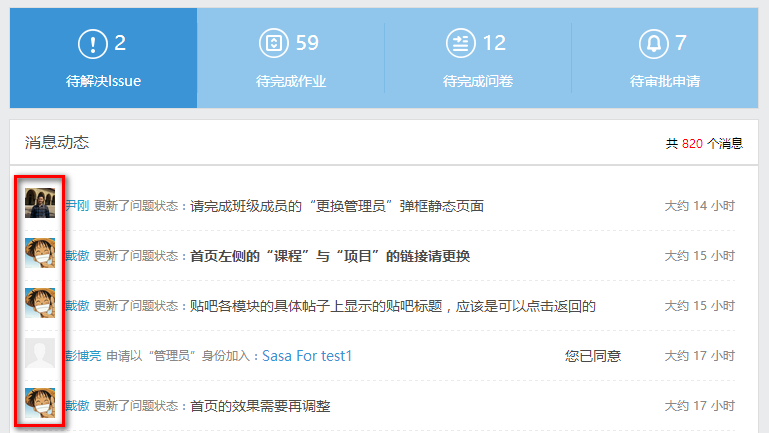Click 尹刚's photo avatar
Image resolution: width=769 pixels, height=433 pixels.
coord(40,203)
